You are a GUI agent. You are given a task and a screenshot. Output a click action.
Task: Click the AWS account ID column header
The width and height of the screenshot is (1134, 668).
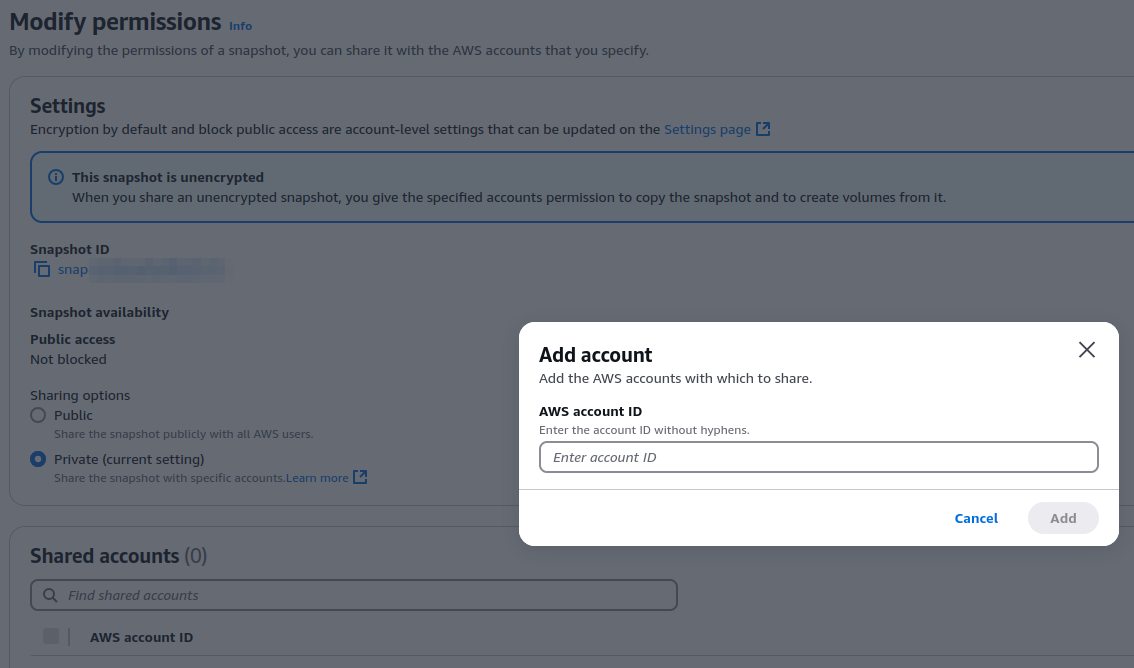coord(141,637)
